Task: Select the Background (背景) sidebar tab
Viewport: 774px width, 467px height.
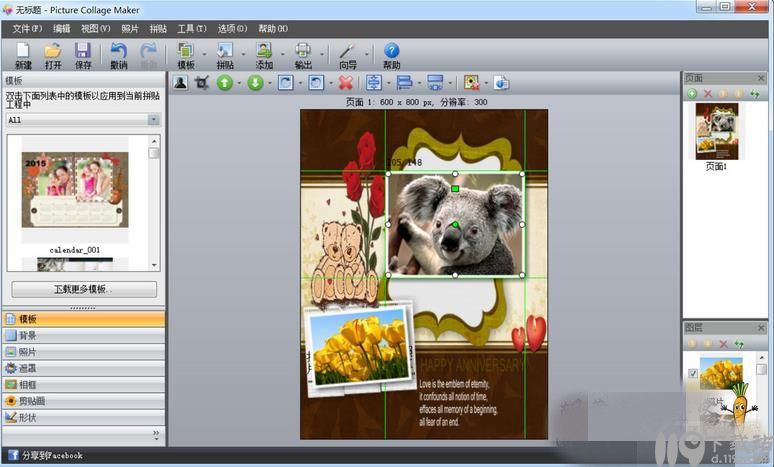Action: tap(84, 336)
